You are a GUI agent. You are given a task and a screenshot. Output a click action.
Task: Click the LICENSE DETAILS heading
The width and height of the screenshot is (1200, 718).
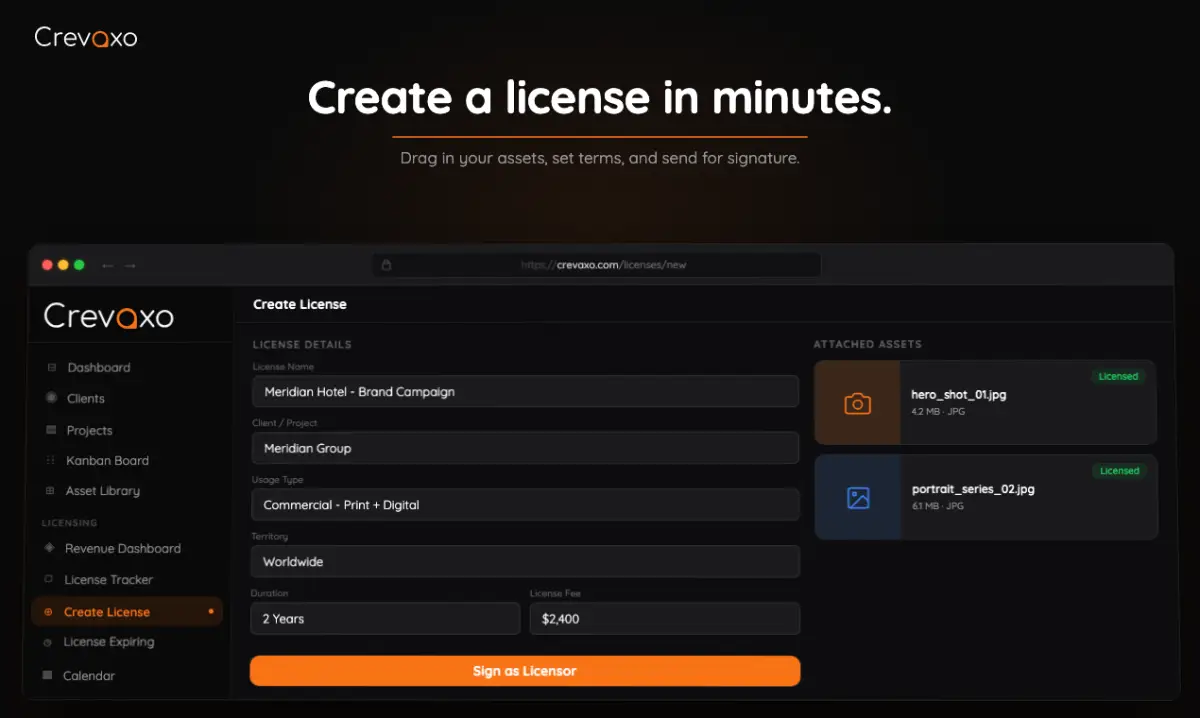point(302,344)
